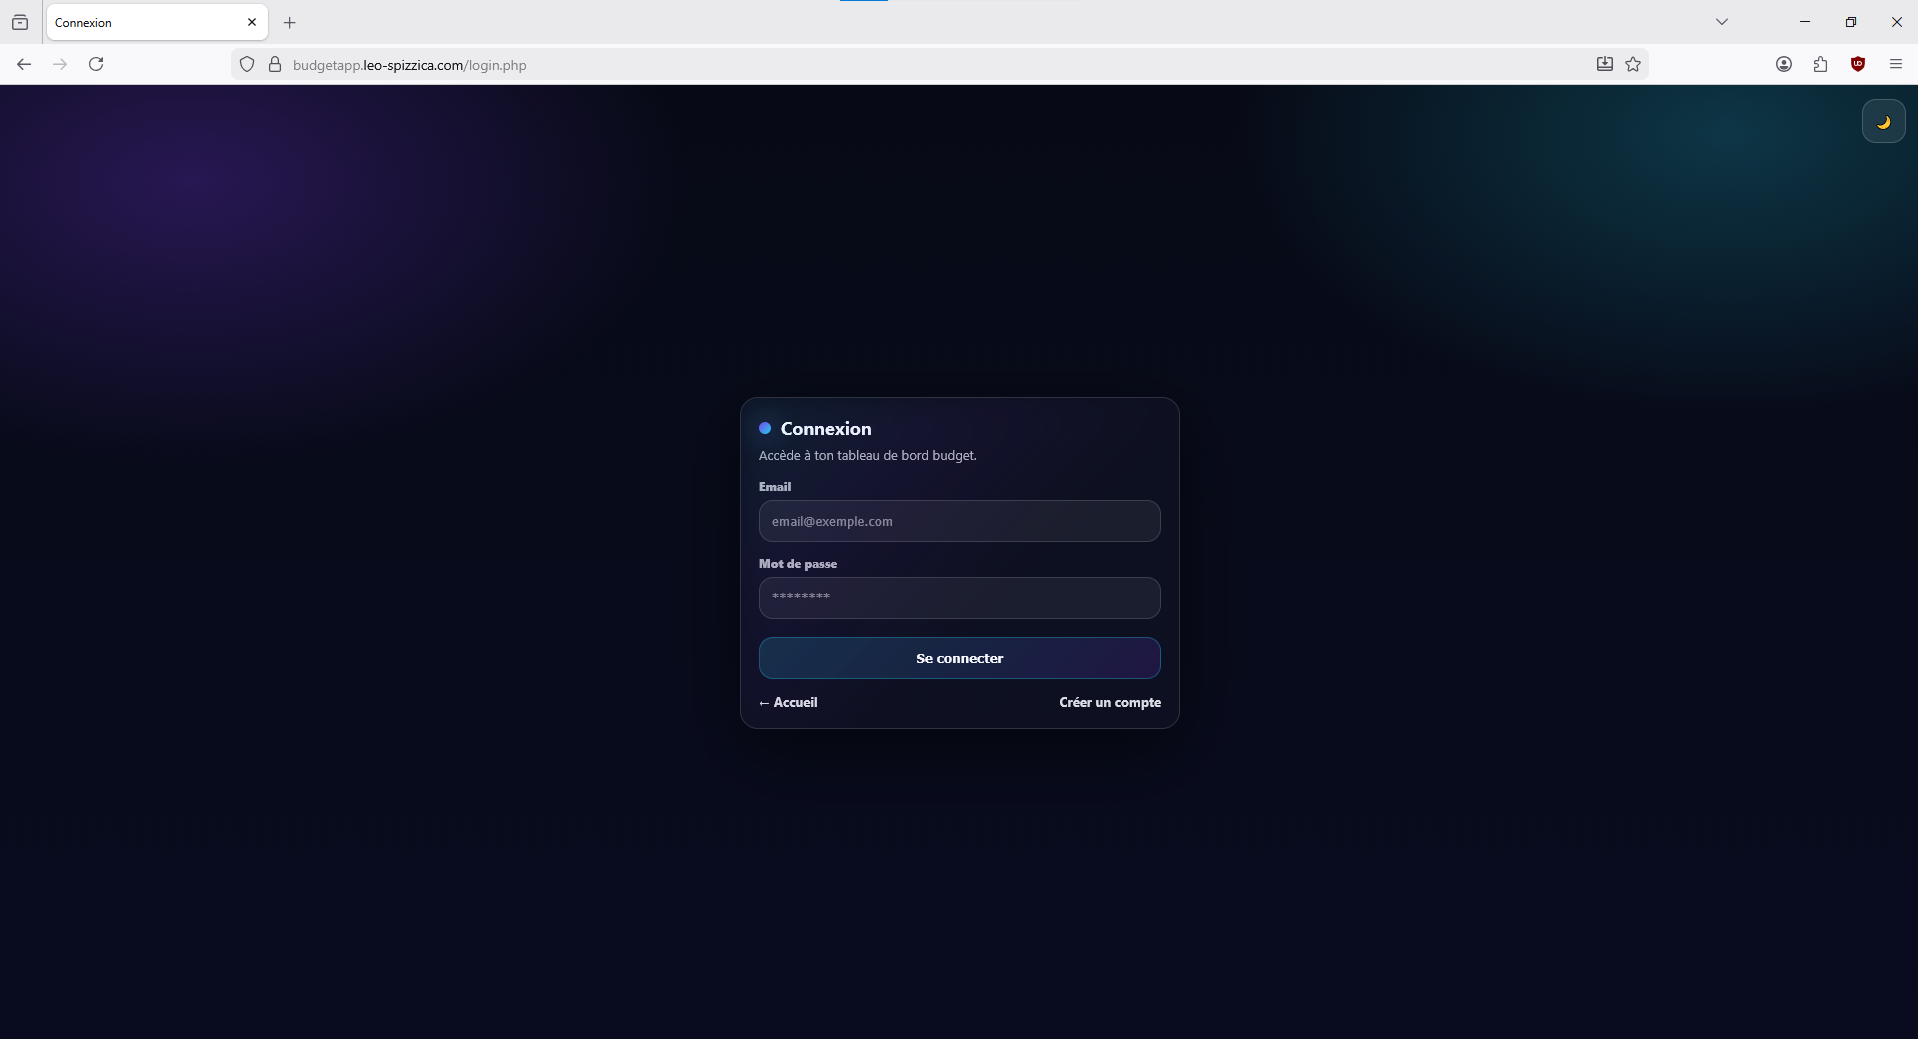The image size is (1918, 1039).
Task: Open the Firefox account icon
Action: pyautogui.click(x=1784, y=64)
